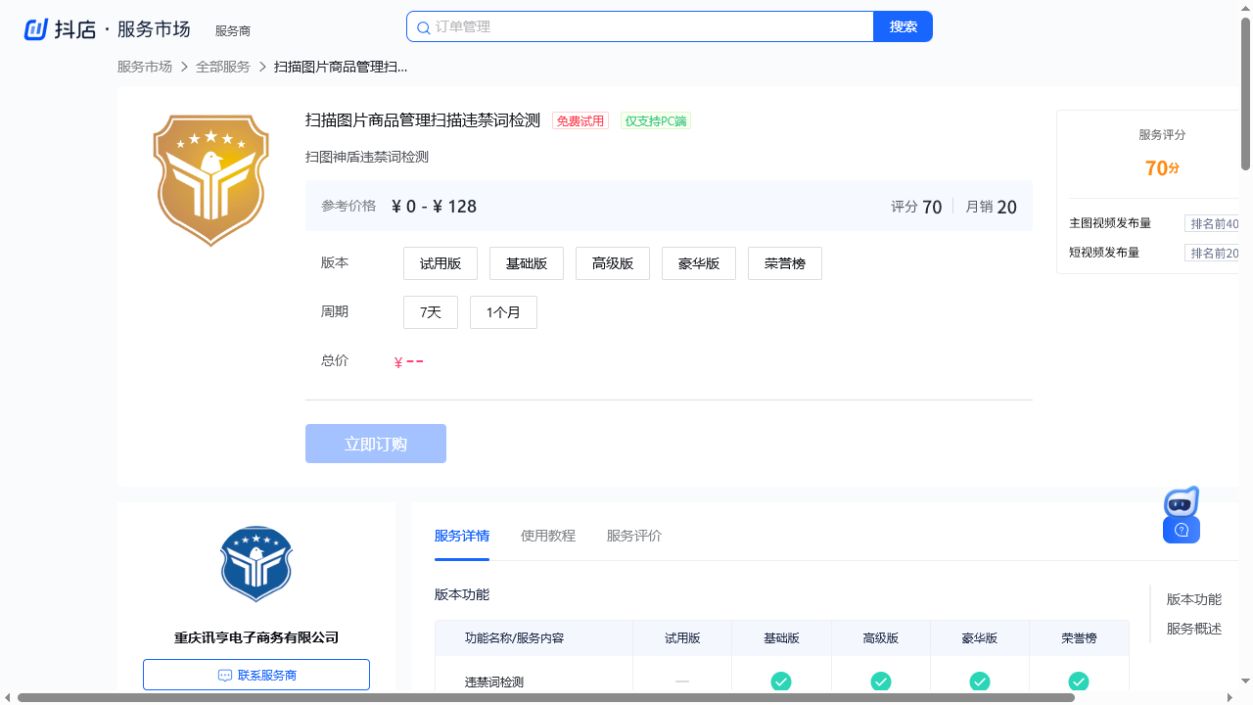Switch to the 服务详情 tab
This screenshot has width=1253, height=705.
[x=462, y=535]
